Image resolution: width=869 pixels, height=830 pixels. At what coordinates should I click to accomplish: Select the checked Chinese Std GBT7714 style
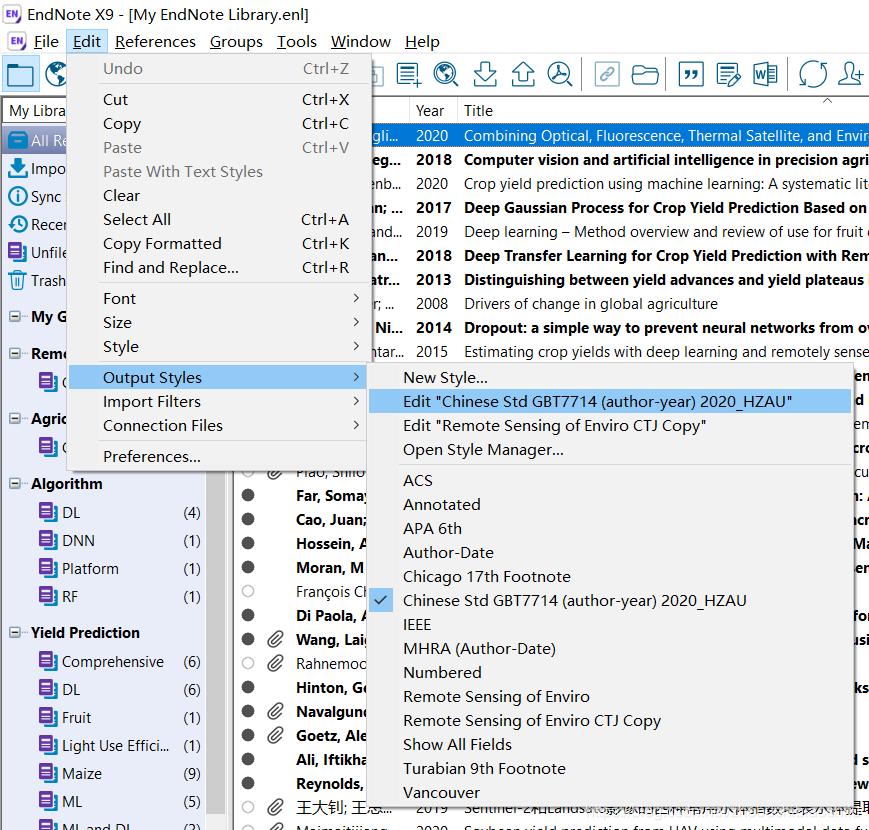tap(574, 600)
